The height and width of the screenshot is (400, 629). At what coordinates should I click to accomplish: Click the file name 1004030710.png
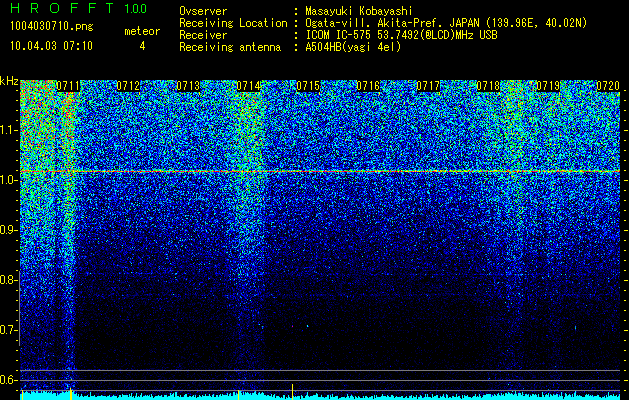pos(52,27)
